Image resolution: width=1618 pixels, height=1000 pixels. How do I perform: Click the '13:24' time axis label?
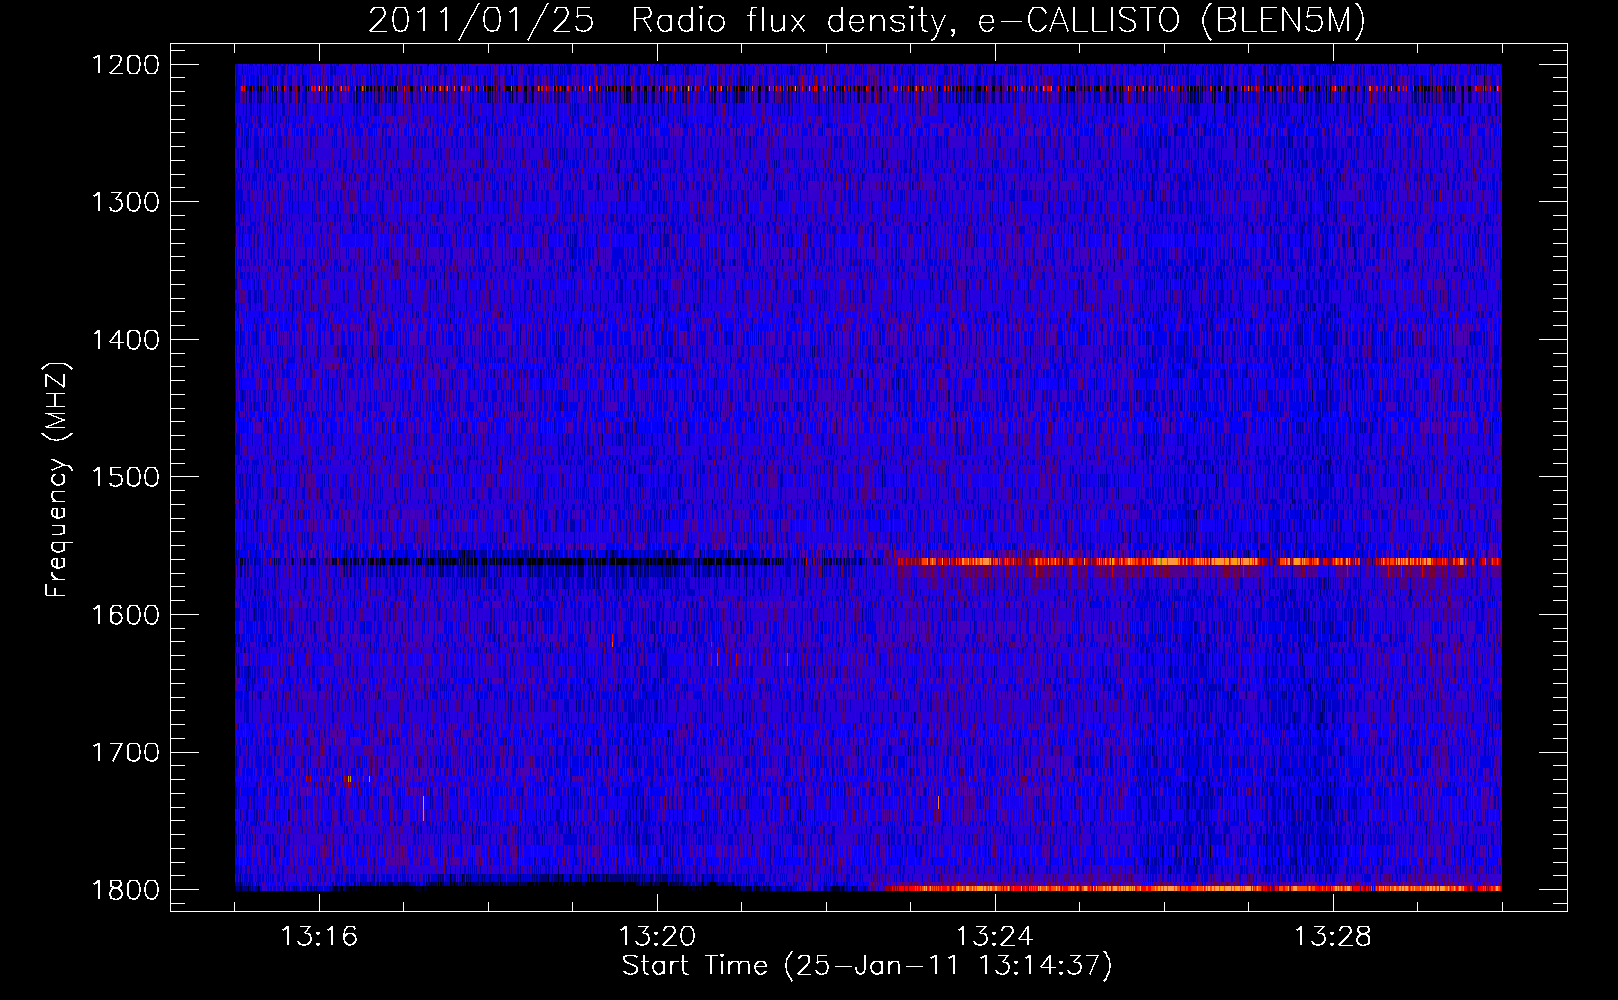[x=995, y=937]
